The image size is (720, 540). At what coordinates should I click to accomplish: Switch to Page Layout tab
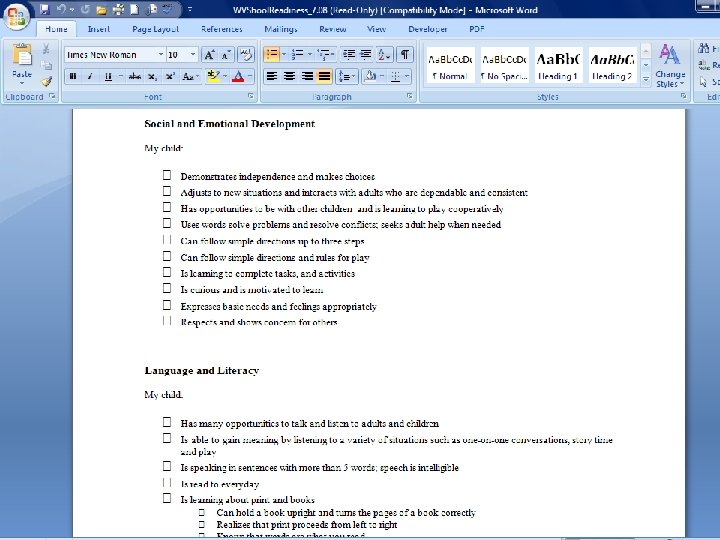pos(155,29)
